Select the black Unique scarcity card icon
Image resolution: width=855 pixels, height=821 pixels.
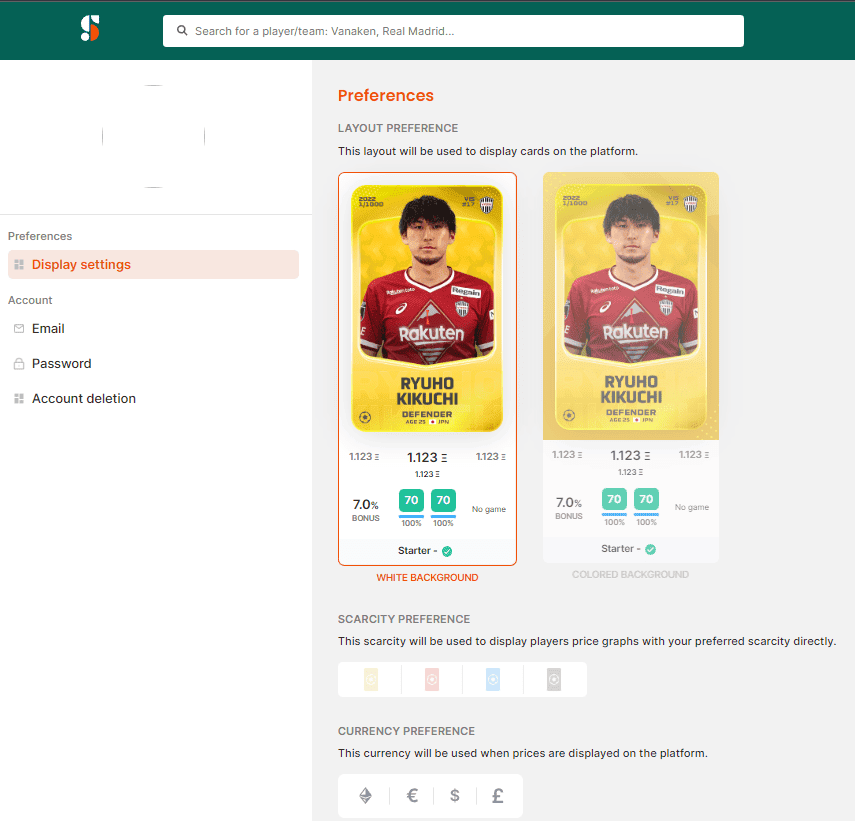[x=554, y=679]
